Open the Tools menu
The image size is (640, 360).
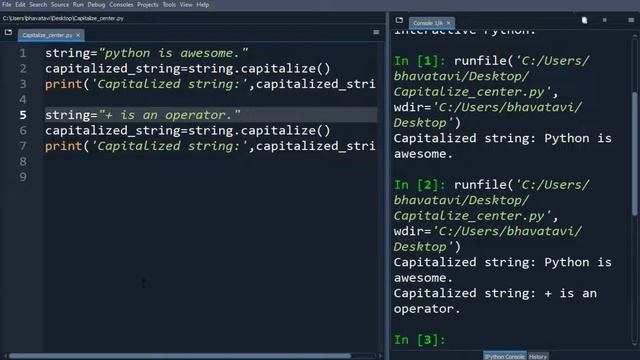pyautogui.click(x=169, y=5)
